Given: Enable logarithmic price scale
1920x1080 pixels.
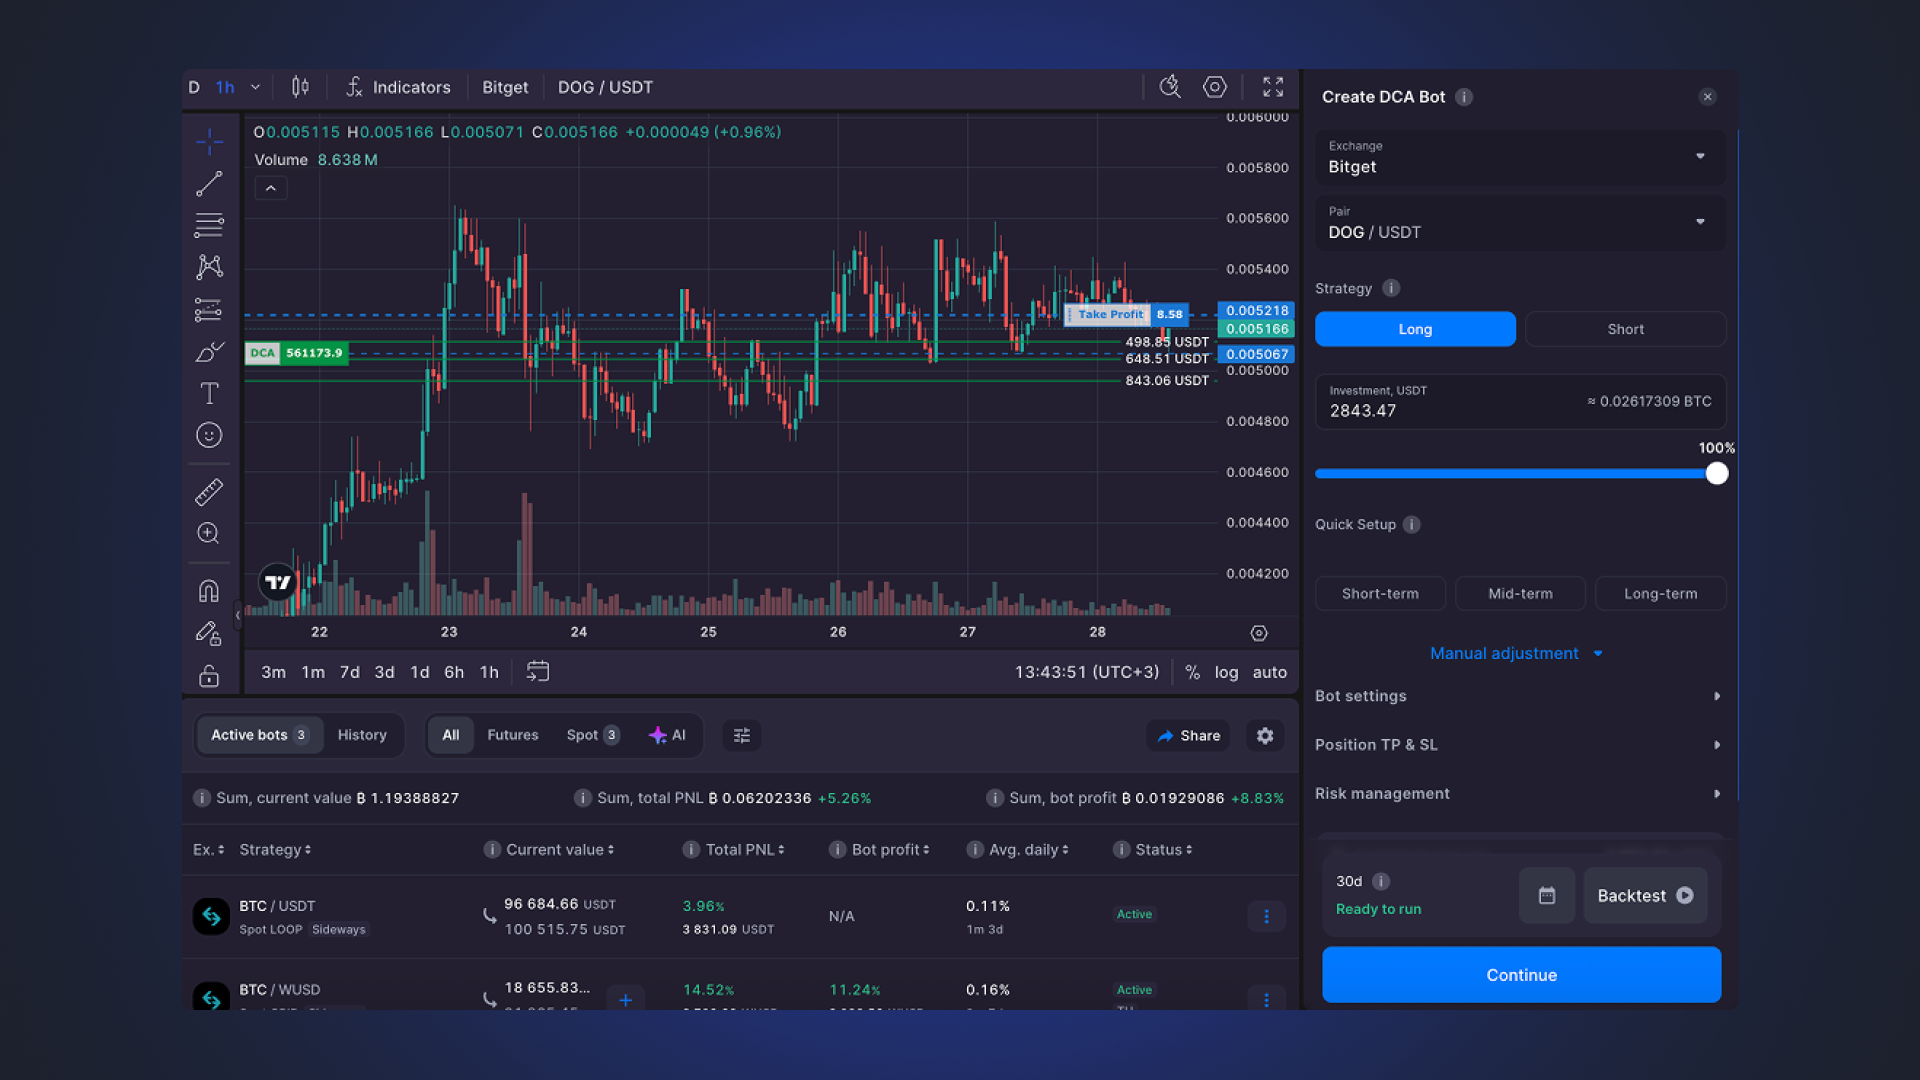Looking at the screenshot, I should click(x=1226, y=672).
